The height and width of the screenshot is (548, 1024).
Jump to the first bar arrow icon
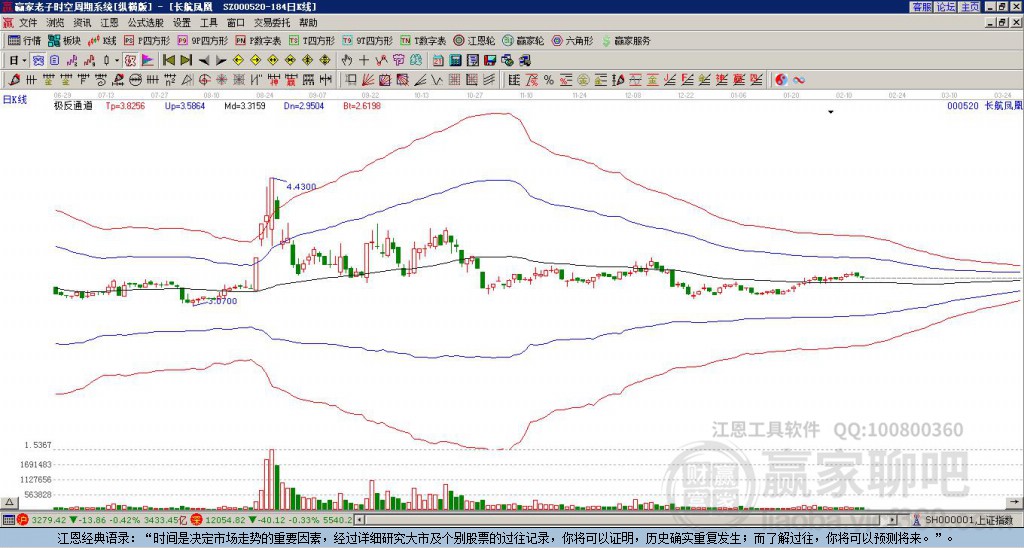point(168,60)
